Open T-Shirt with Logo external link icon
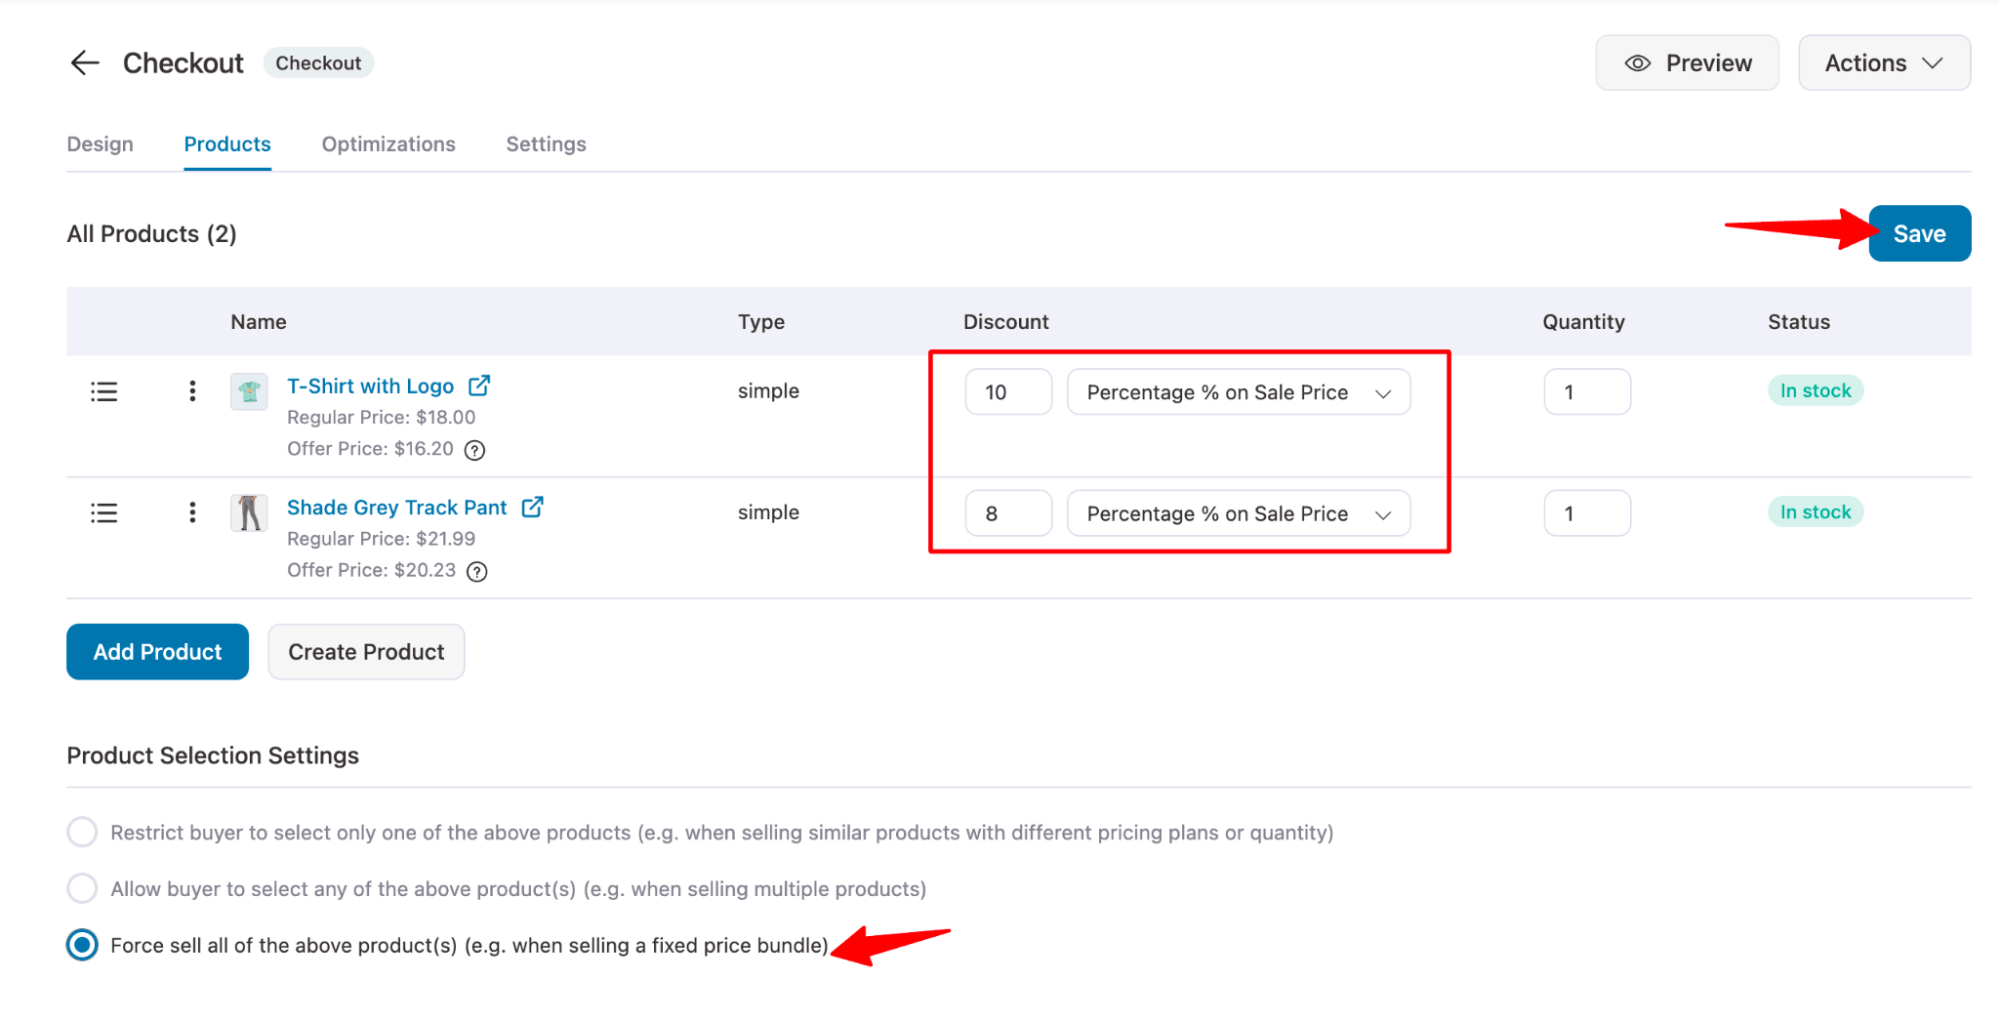Viewport: 1999px width, 1019px height. (x=480, y=386)
